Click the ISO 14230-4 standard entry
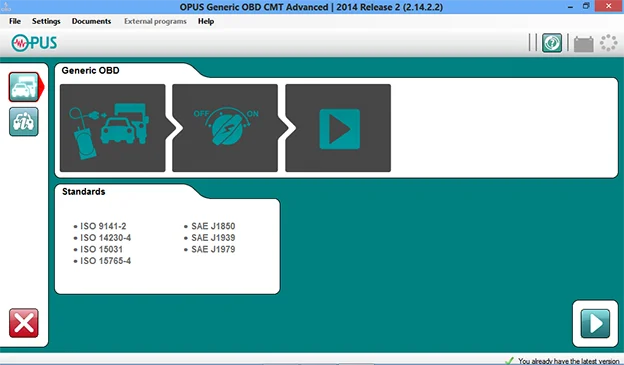Image resolution: width=624 pixels, height=365 pixels. [x=105, y=238]
